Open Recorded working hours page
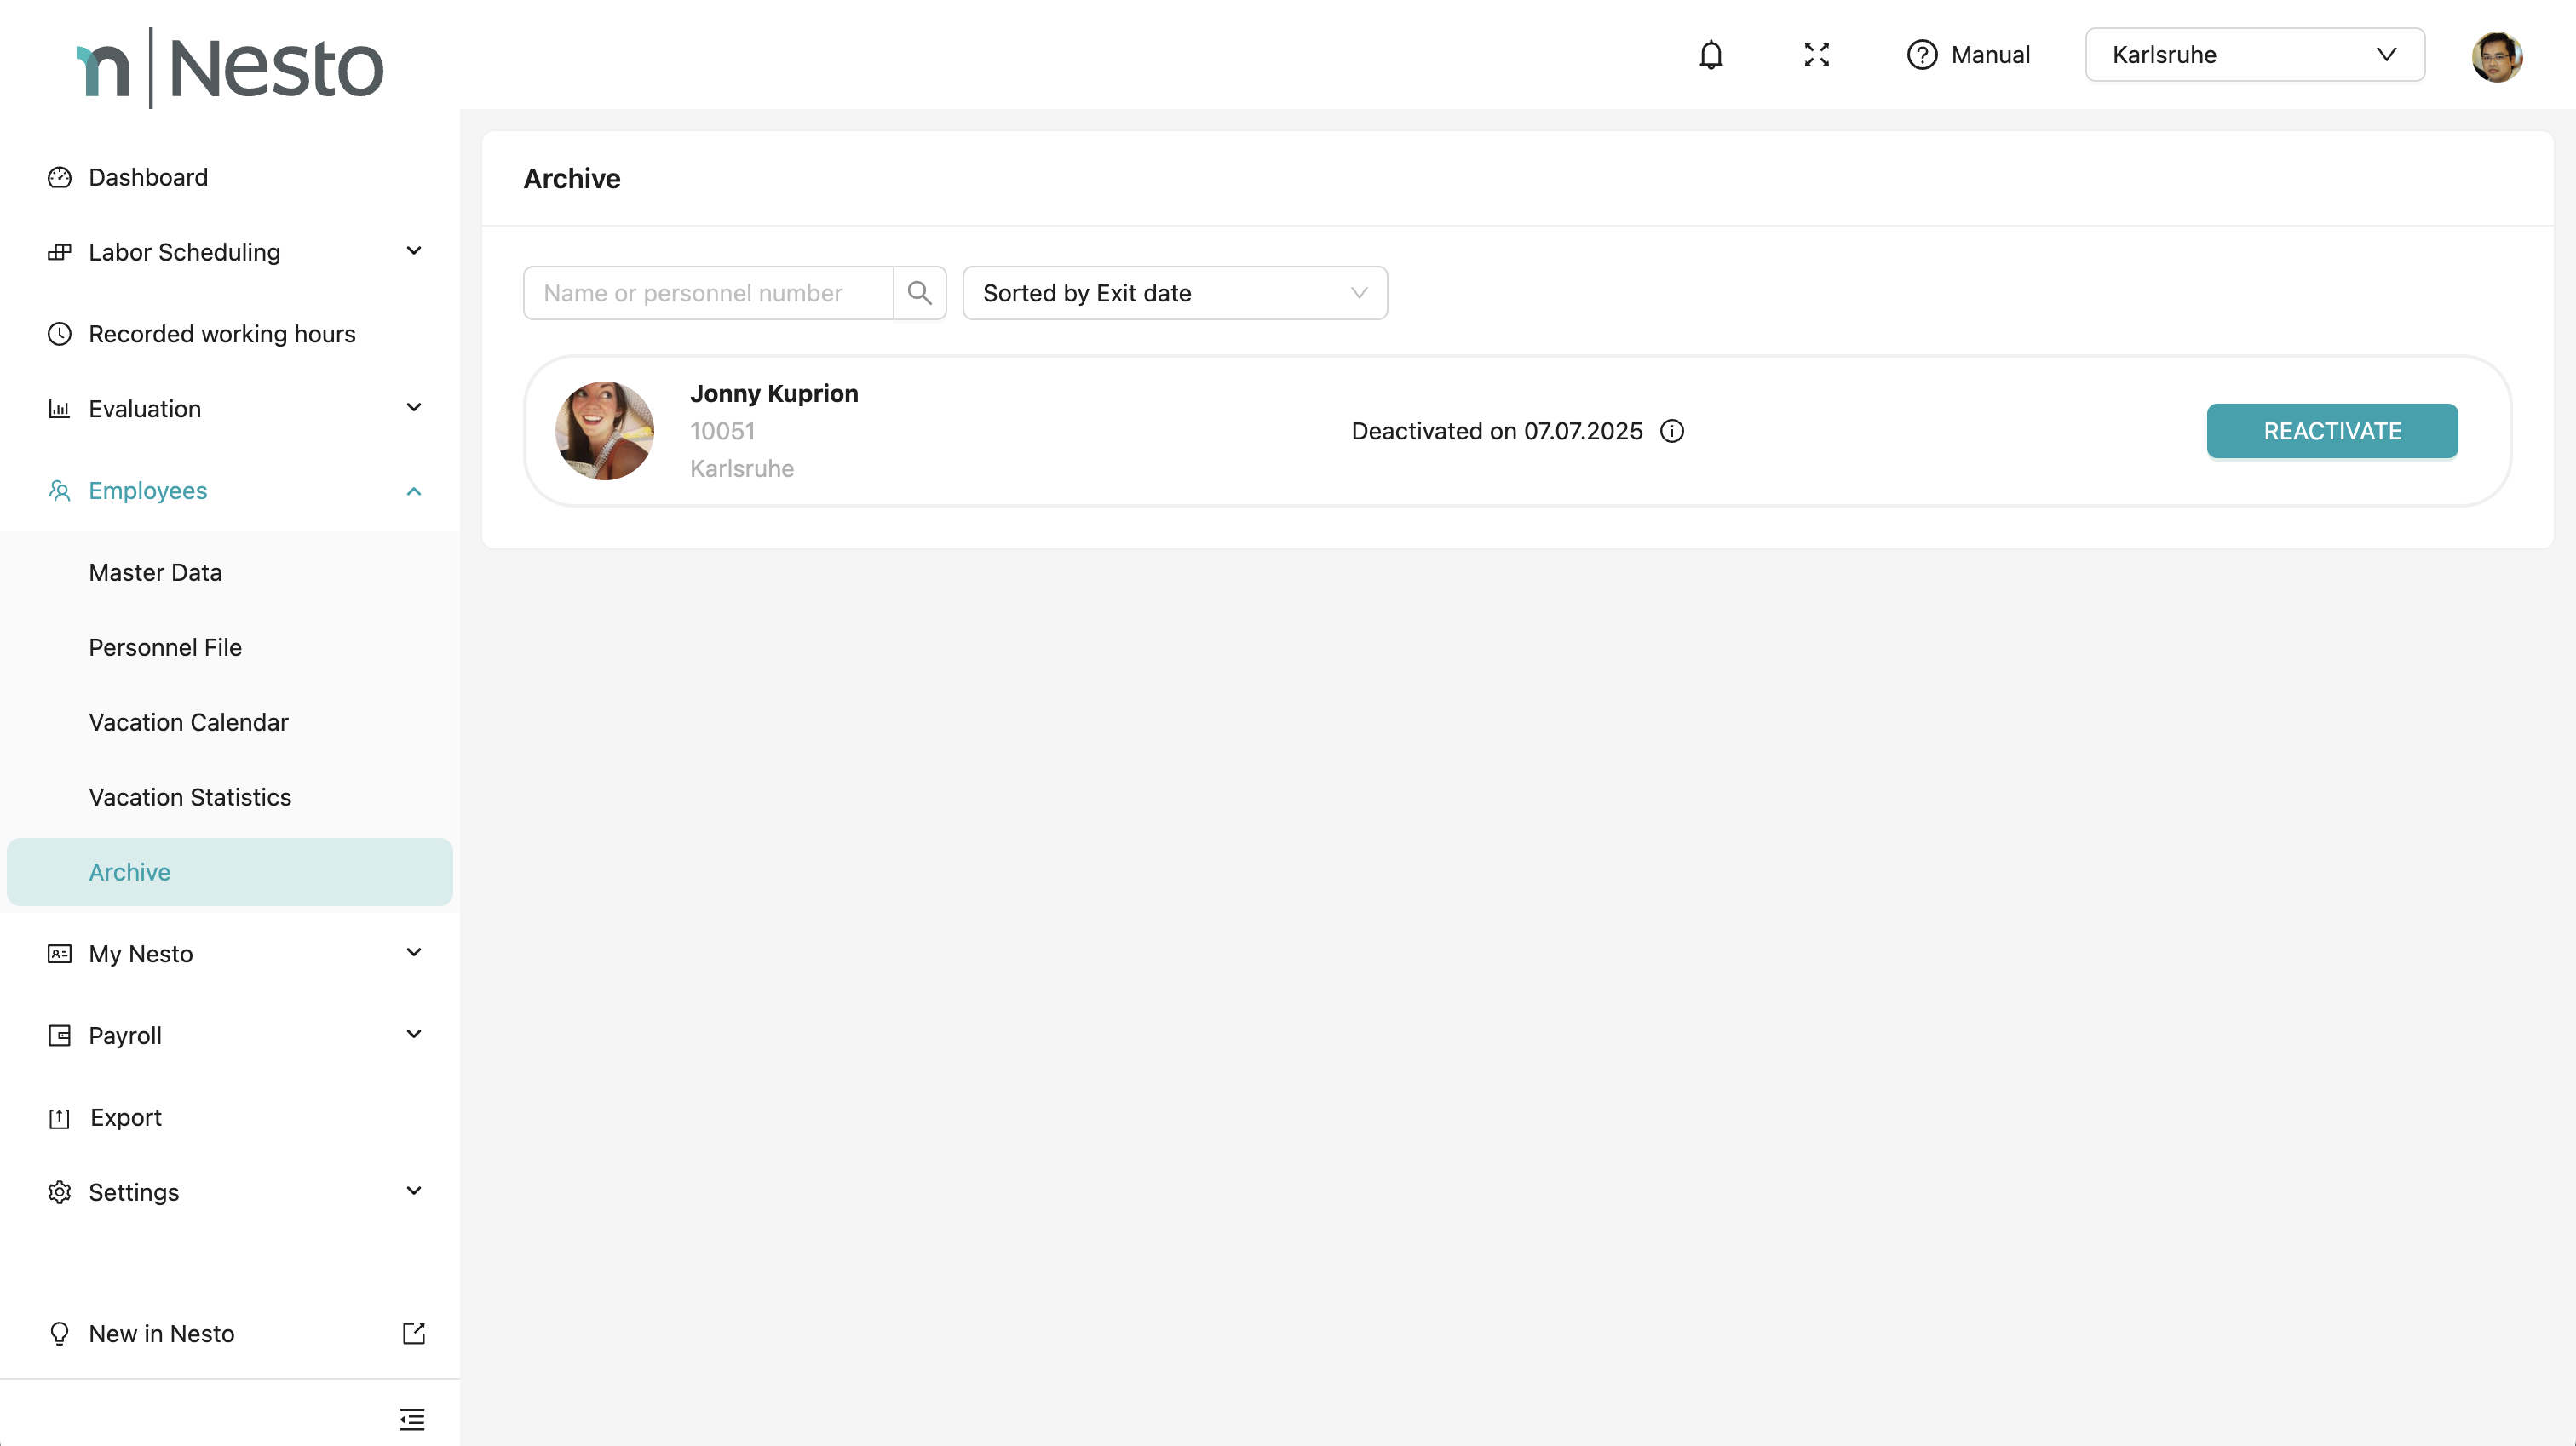Image resolution: width=2576 pixels, height=1446 pixels. 222,334
